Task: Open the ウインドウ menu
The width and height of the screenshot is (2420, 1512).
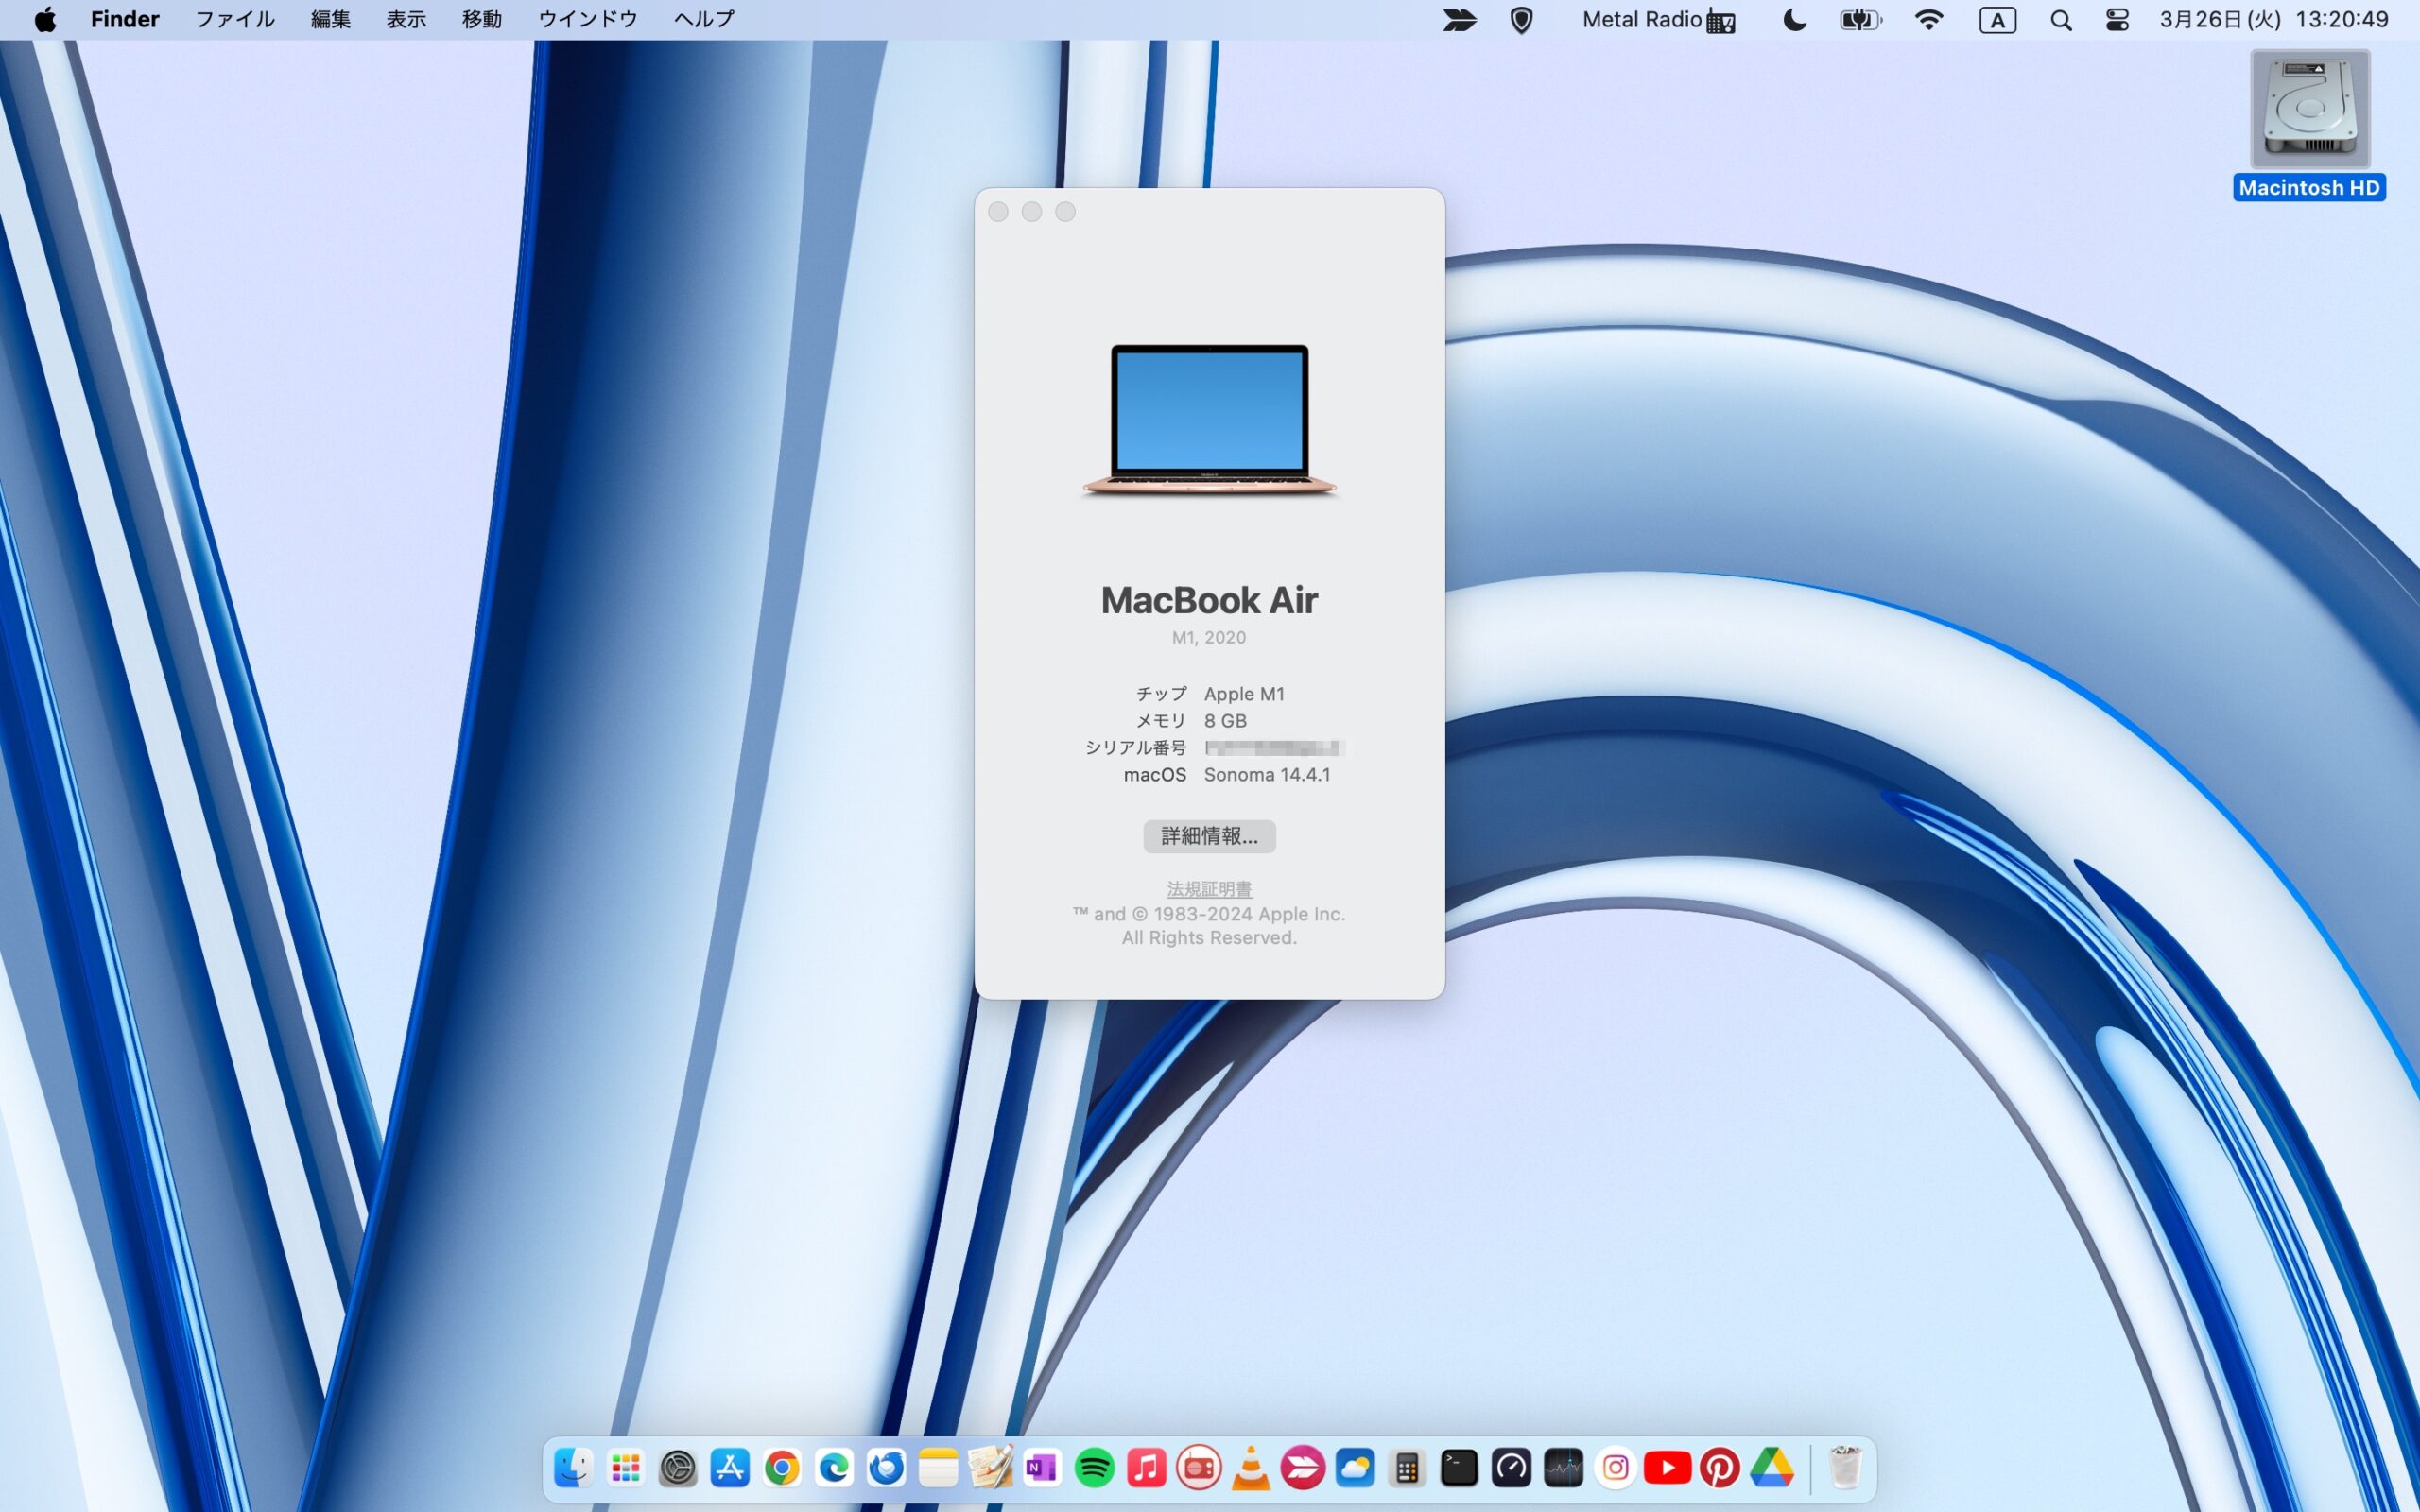Action: pos(588,19)
